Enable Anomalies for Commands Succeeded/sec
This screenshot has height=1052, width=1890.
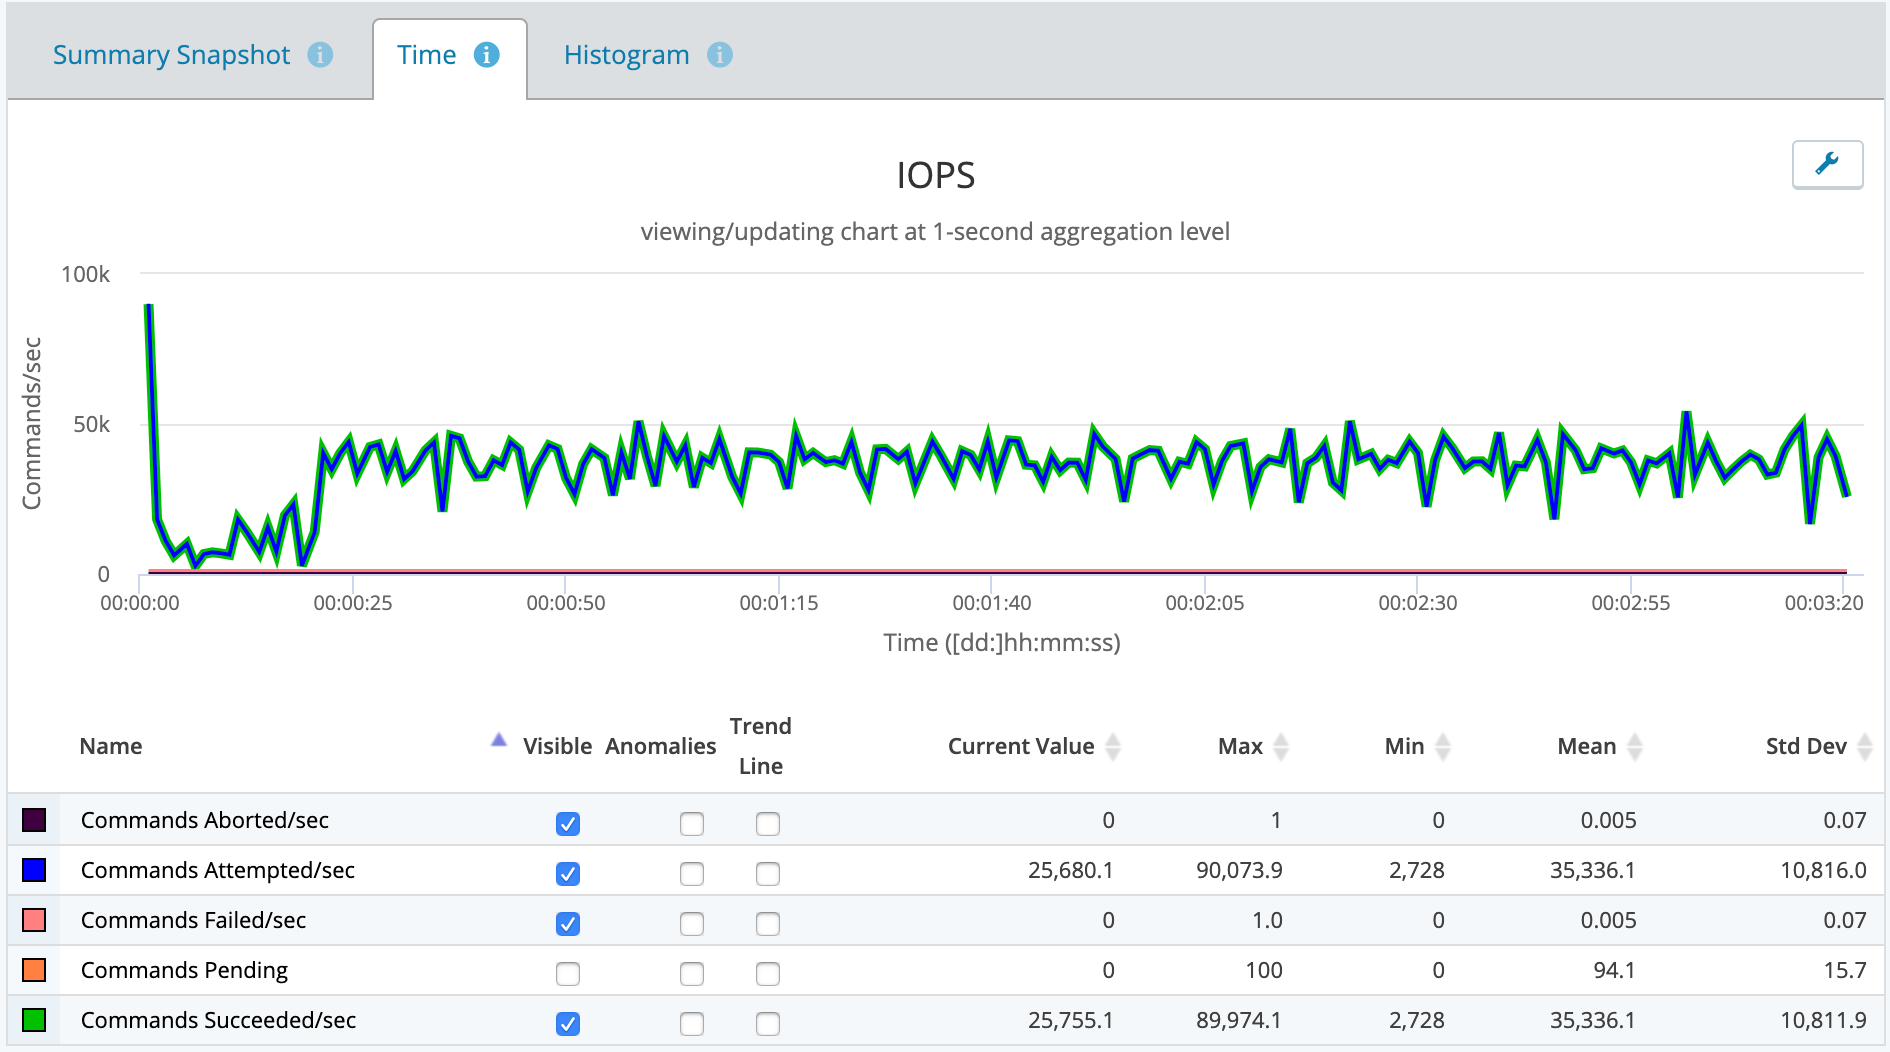pos(692,1023)
